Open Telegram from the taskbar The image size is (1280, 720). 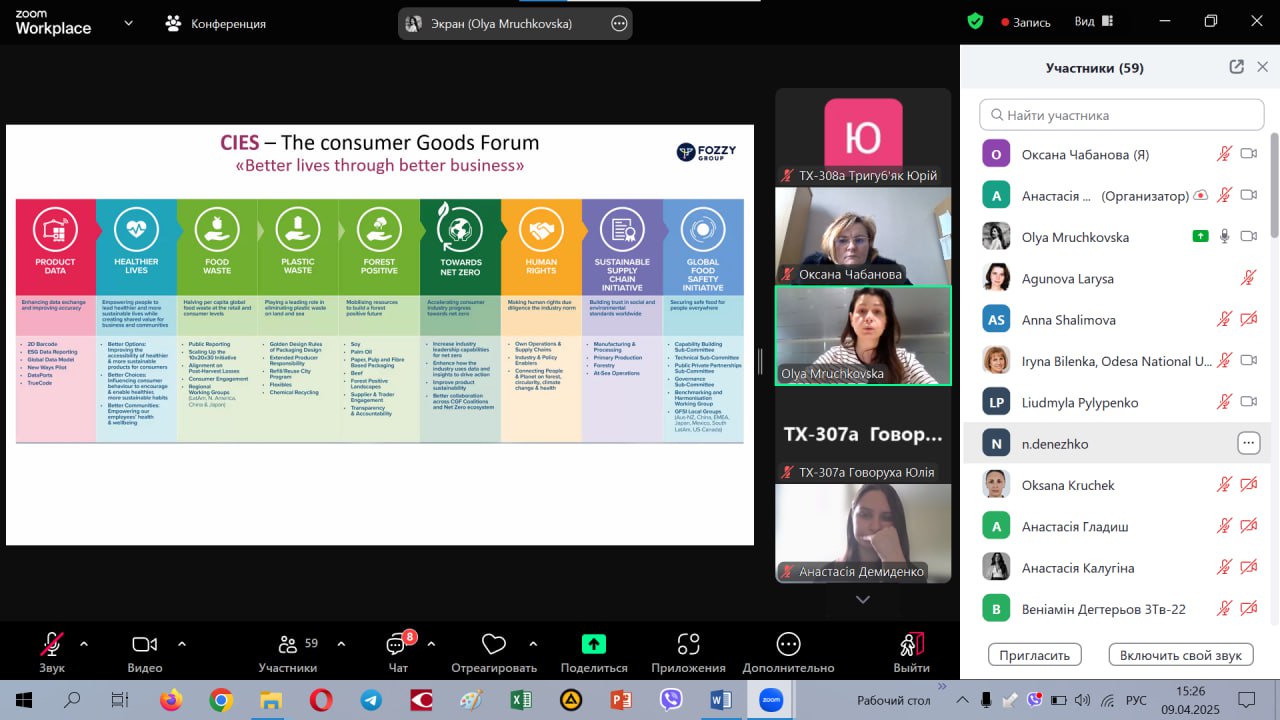[x=371, y=700]
